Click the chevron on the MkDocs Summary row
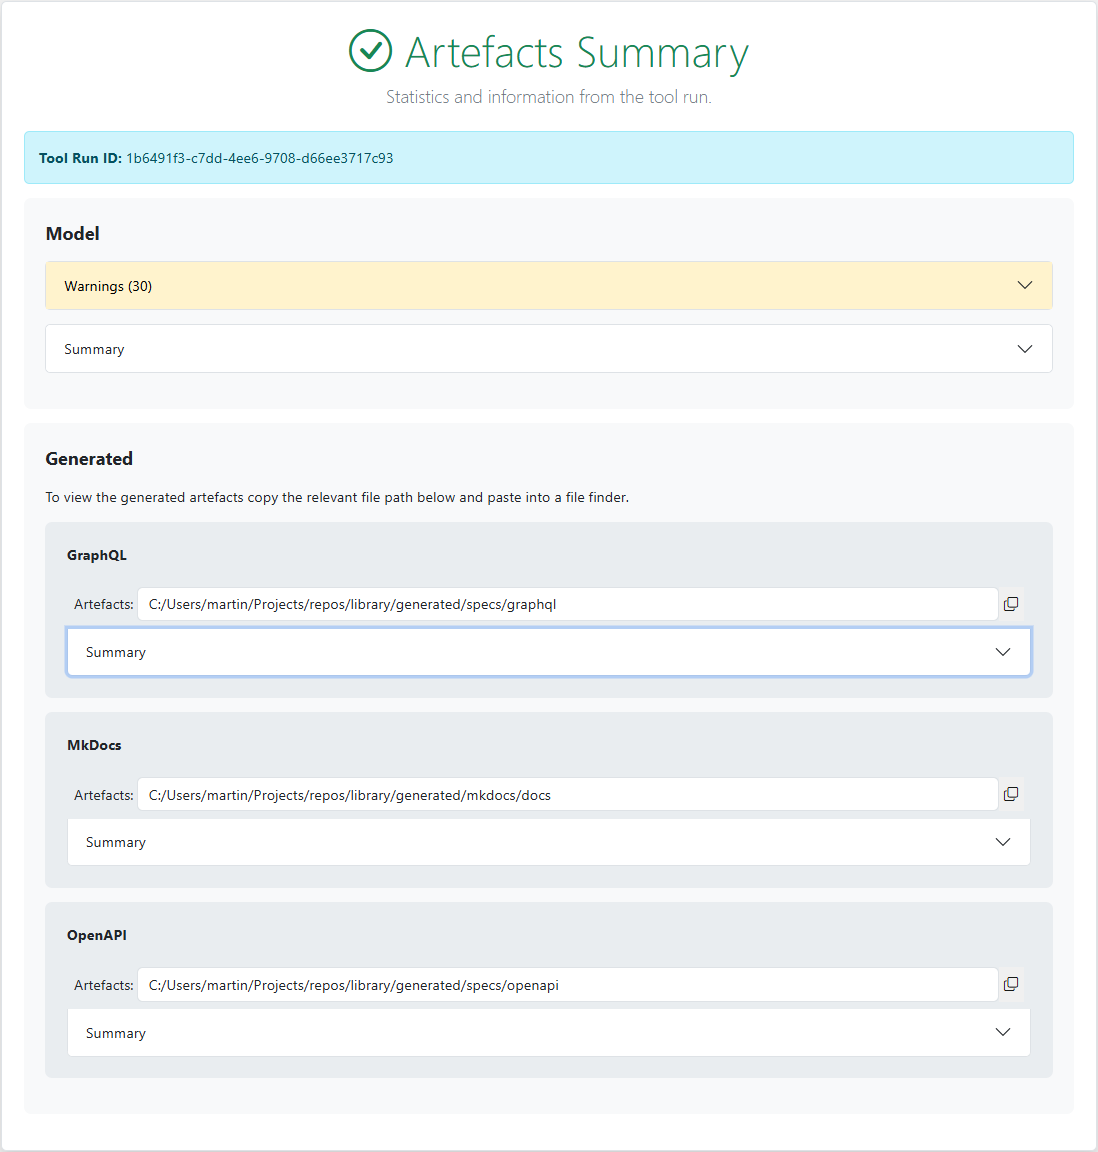Screen dimensions: 1098x1152 click(x=1003, y=842)
